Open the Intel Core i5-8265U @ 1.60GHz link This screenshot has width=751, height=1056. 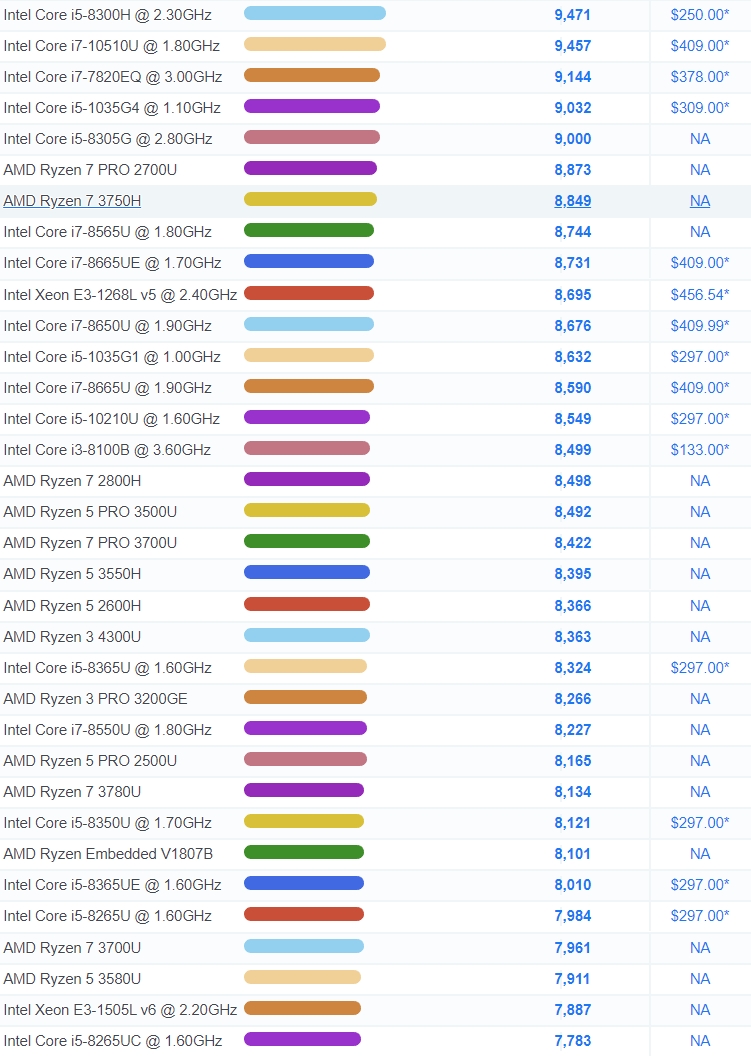(108, 916)
